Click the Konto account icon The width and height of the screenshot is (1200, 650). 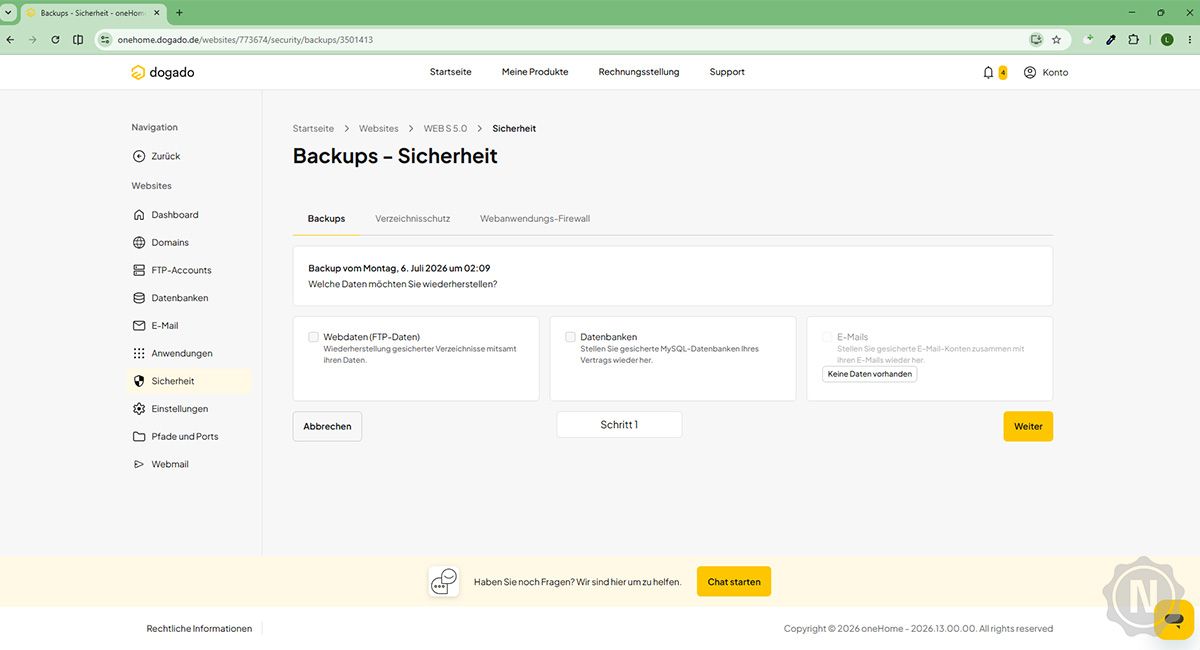pos(1030,72)
